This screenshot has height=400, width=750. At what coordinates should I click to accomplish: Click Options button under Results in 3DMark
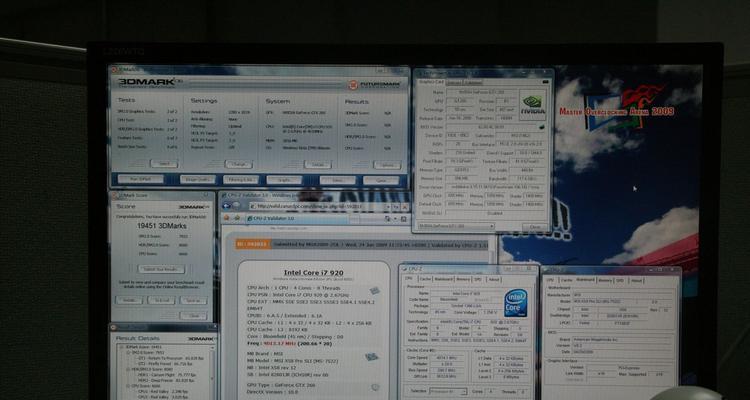[387, 165]
